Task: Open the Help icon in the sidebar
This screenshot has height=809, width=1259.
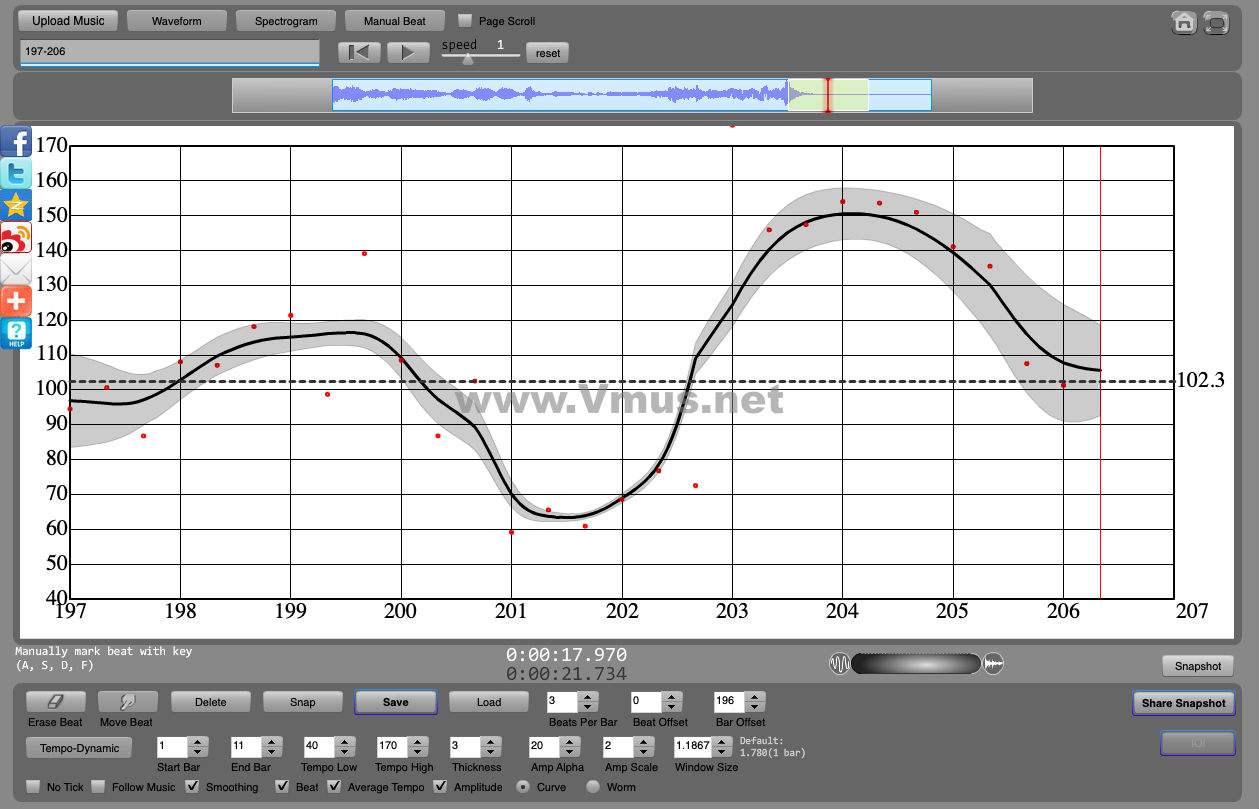Action: (16, 334)
